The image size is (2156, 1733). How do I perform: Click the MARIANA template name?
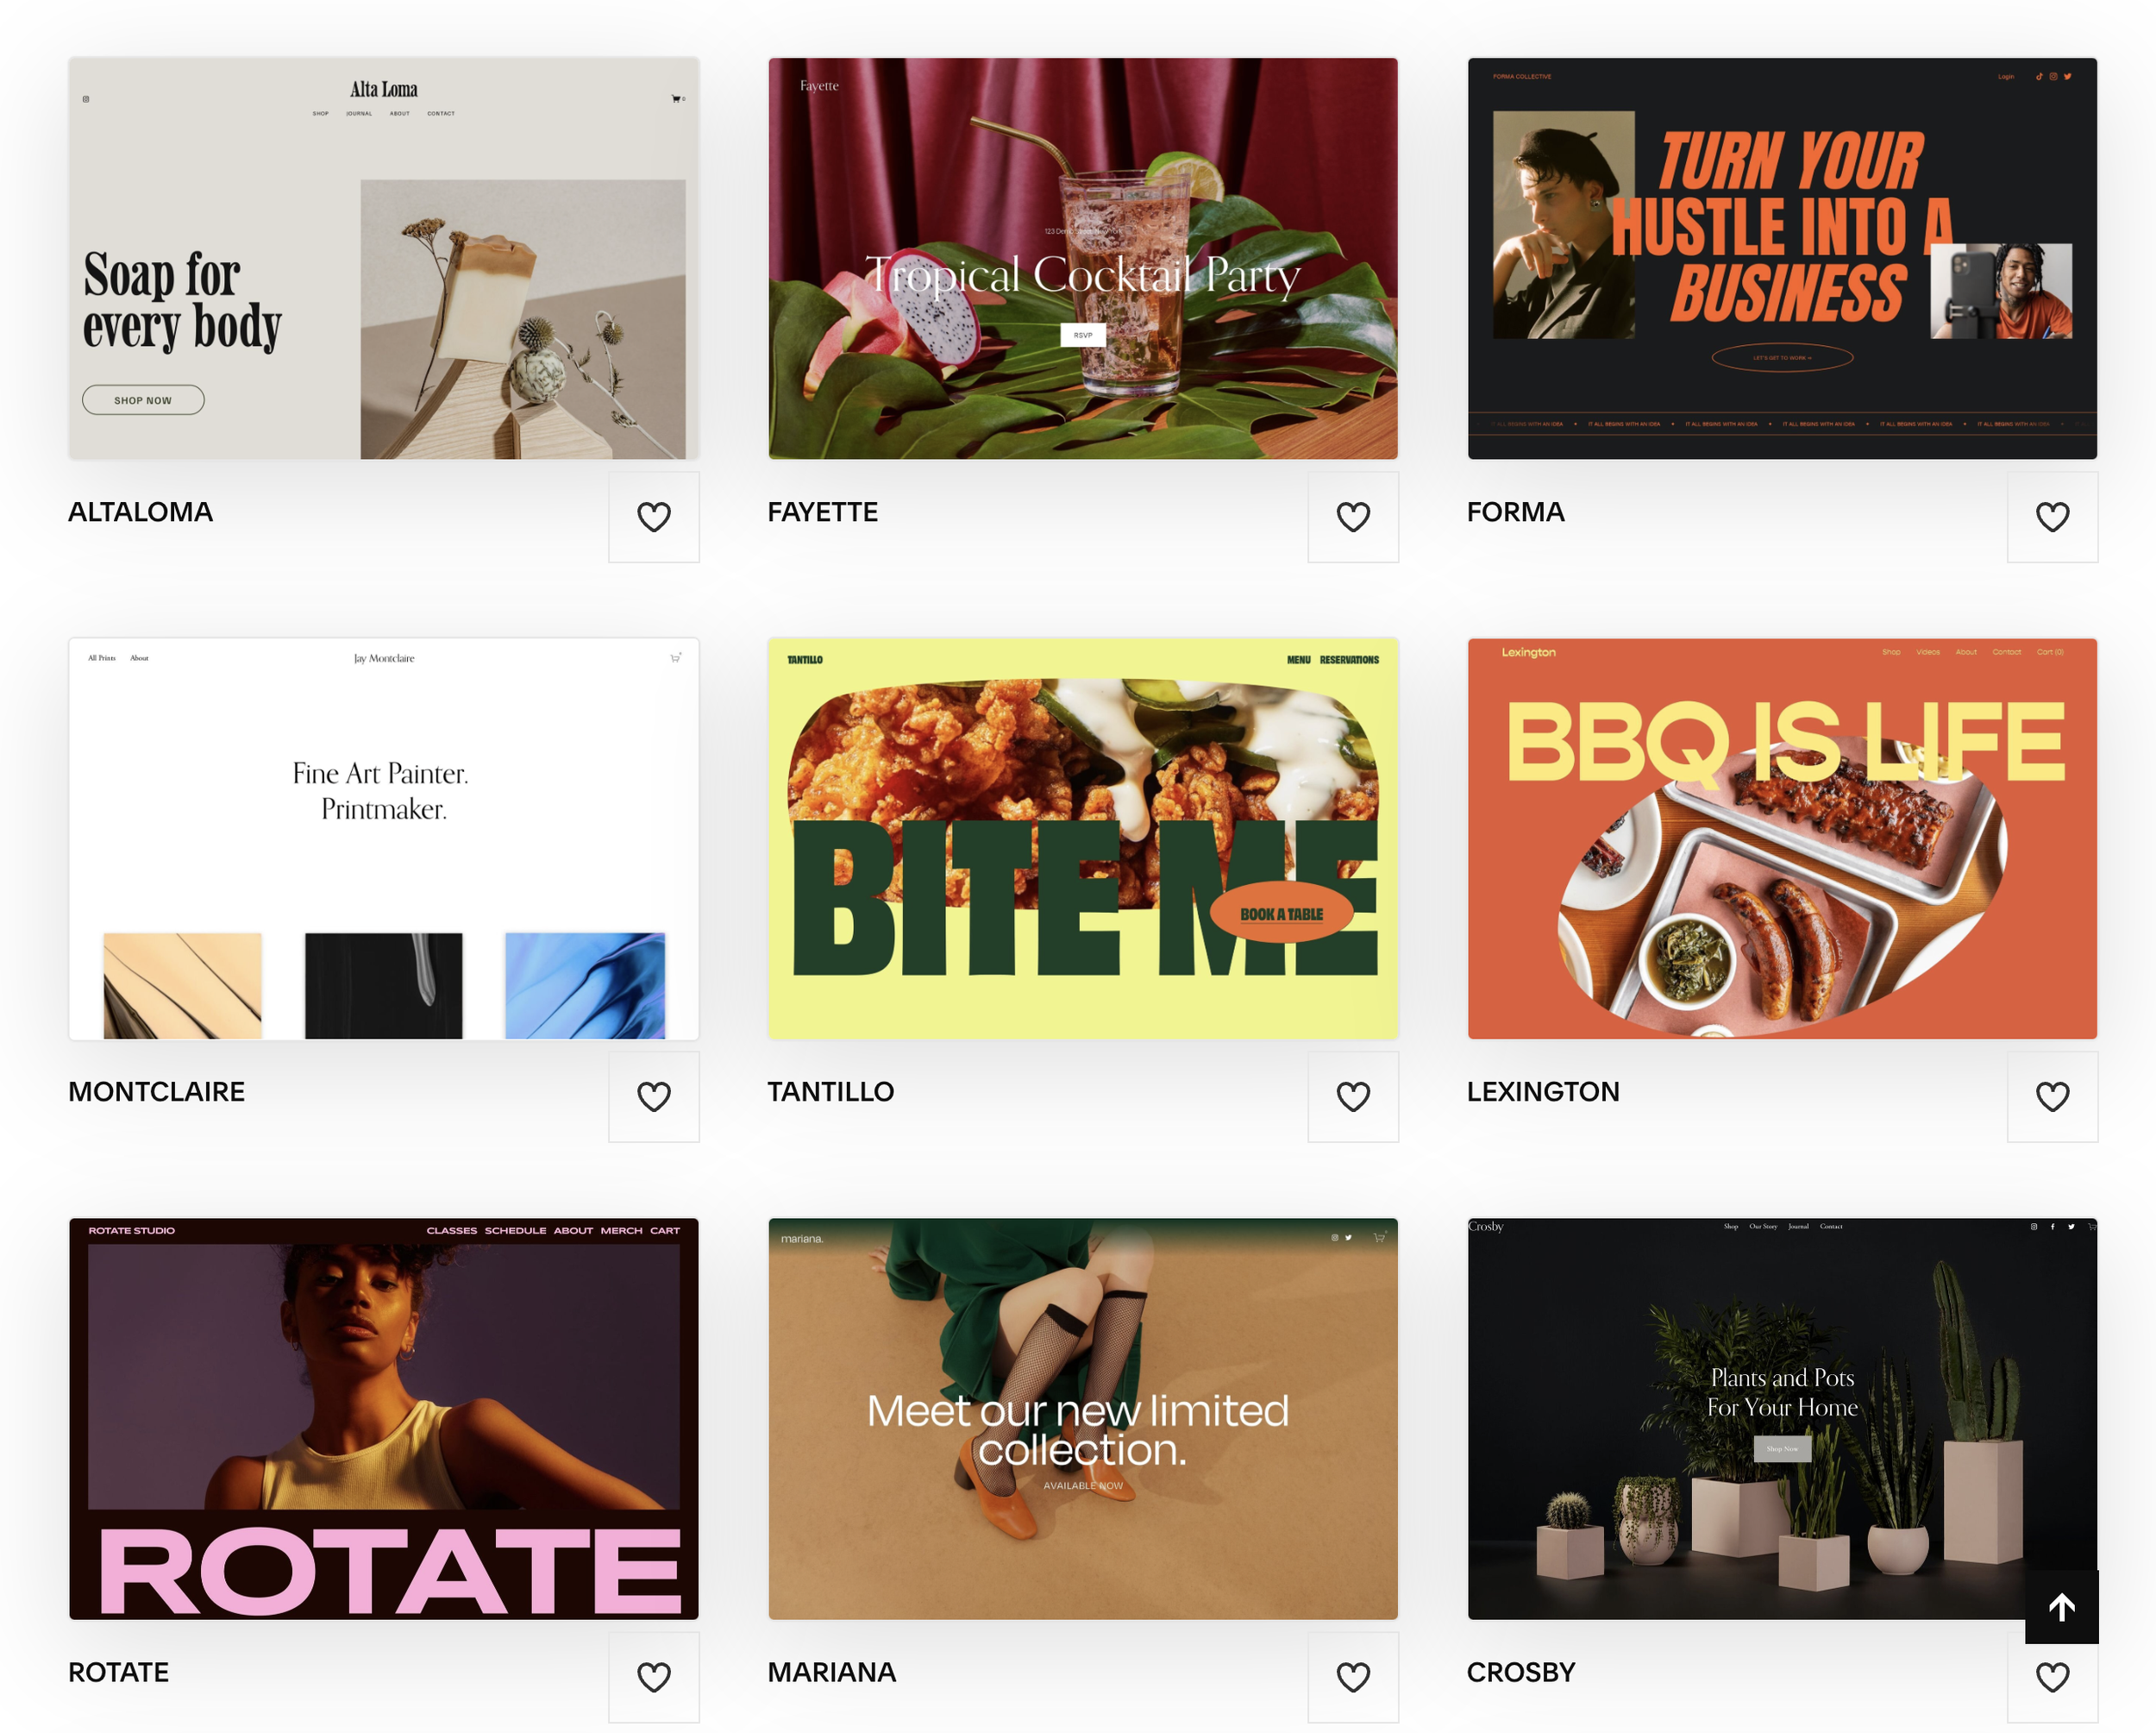click(x=831, y=1672)
